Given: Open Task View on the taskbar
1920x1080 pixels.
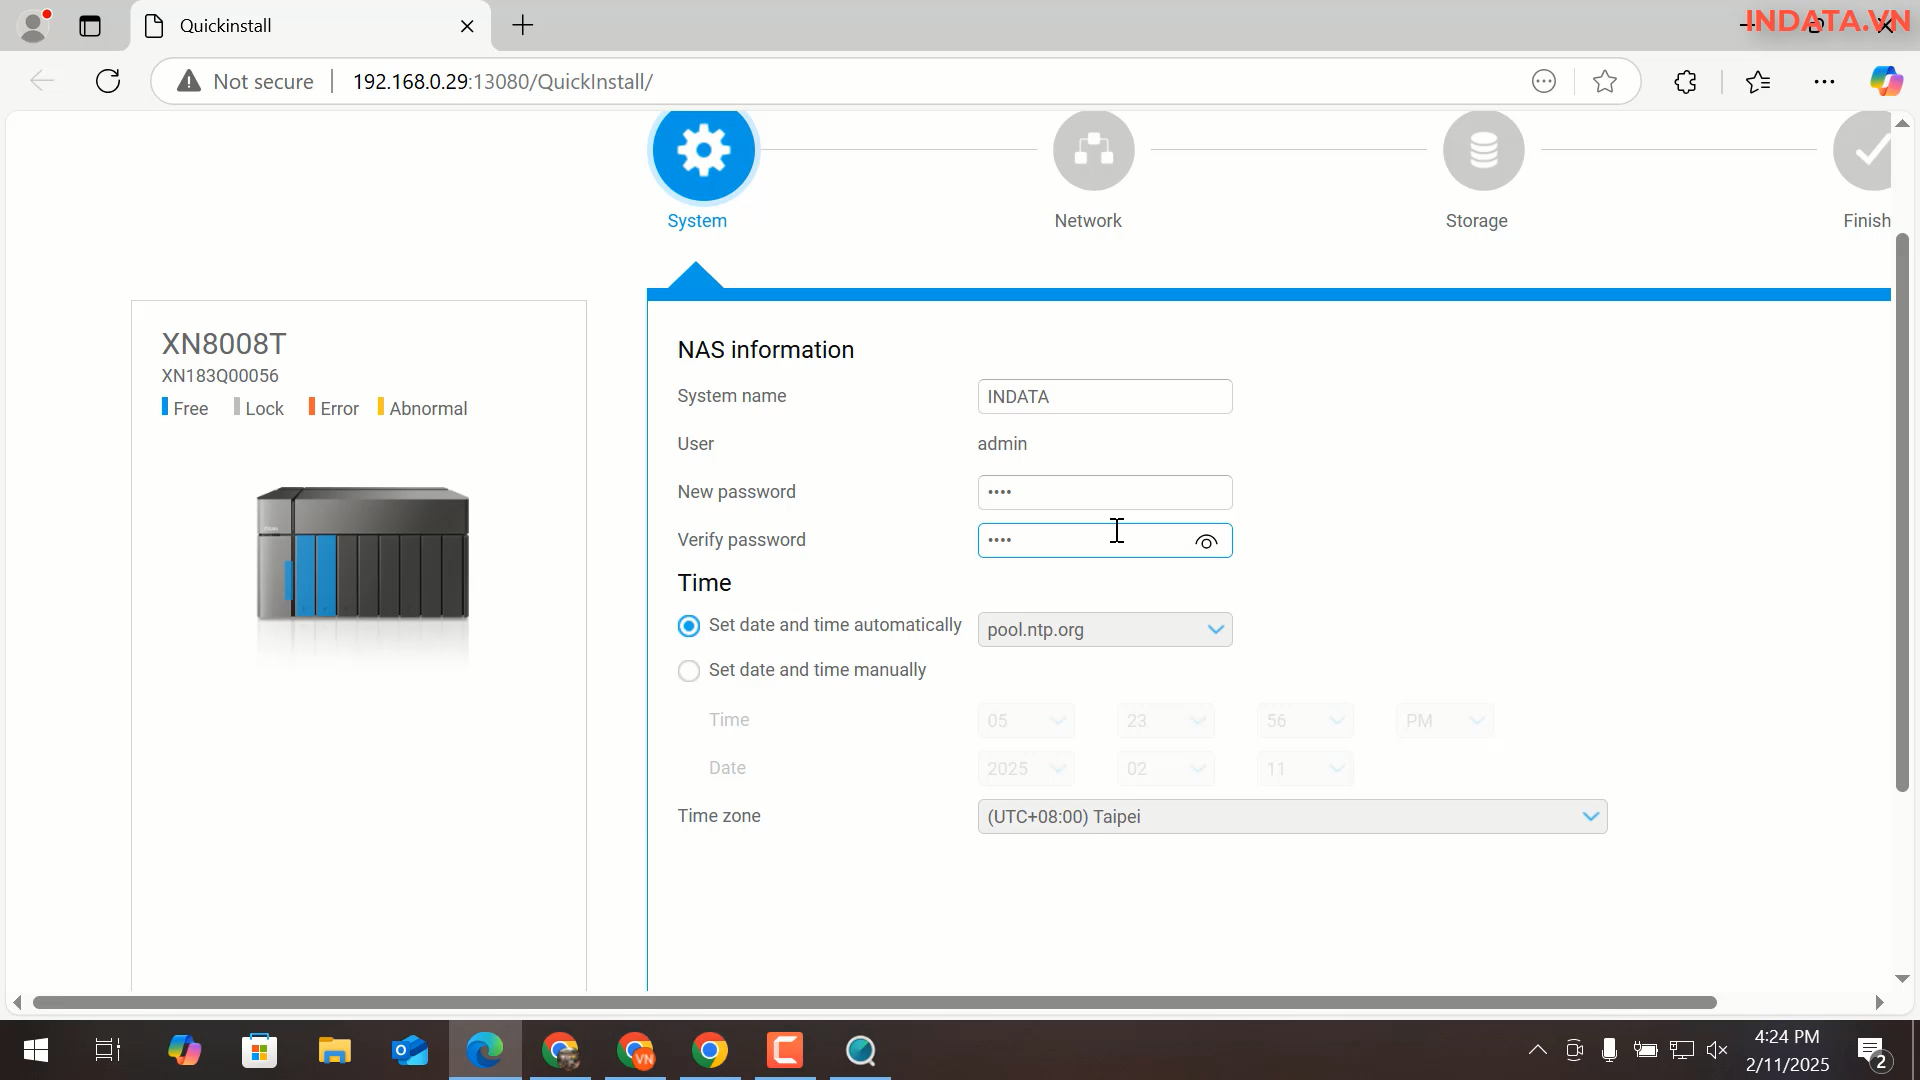Looking at the screenshot, I should (x=108, y=1050).
